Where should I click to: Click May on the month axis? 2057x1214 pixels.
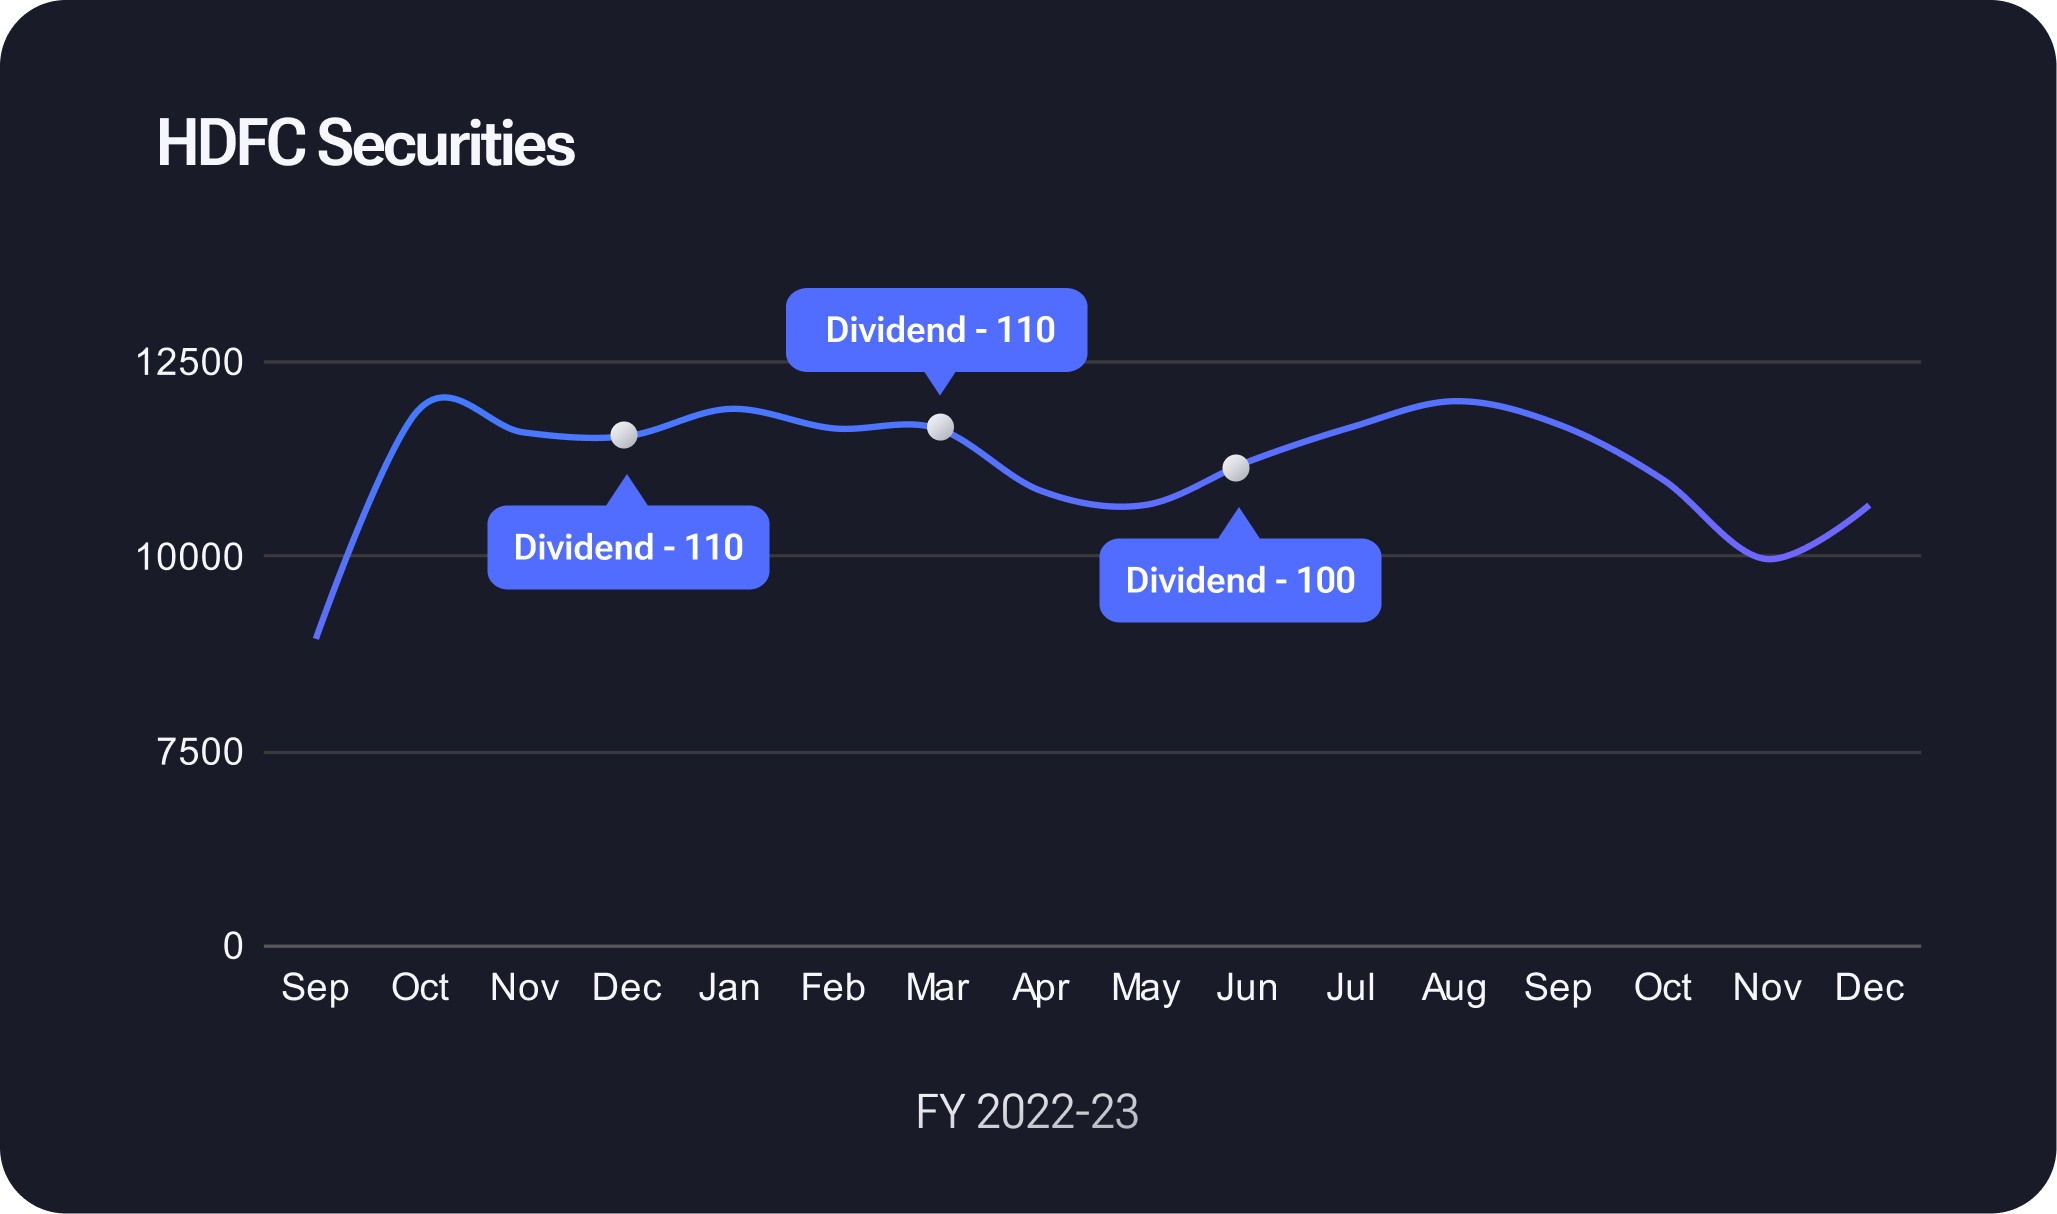click(1146, 988)
